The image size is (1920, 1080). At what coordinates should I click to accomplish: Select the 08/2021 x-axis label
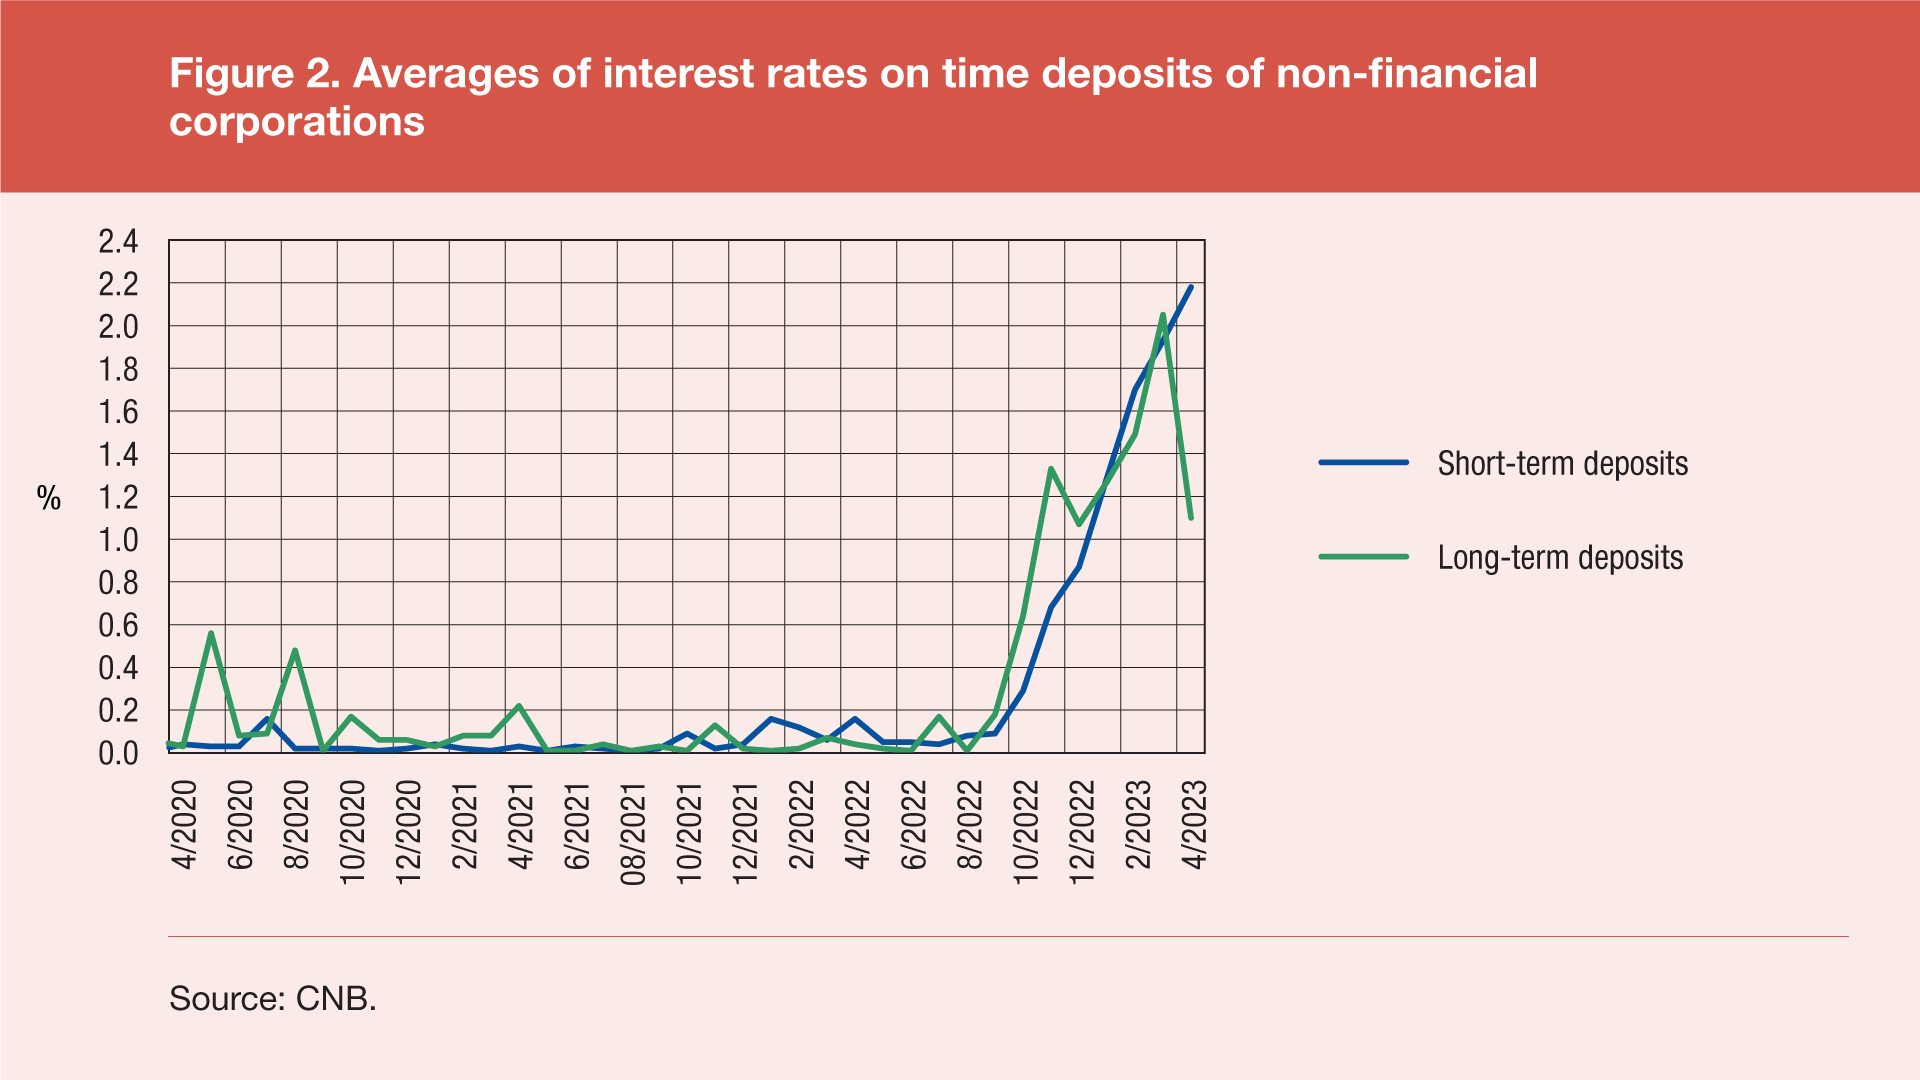click(633, 833)
